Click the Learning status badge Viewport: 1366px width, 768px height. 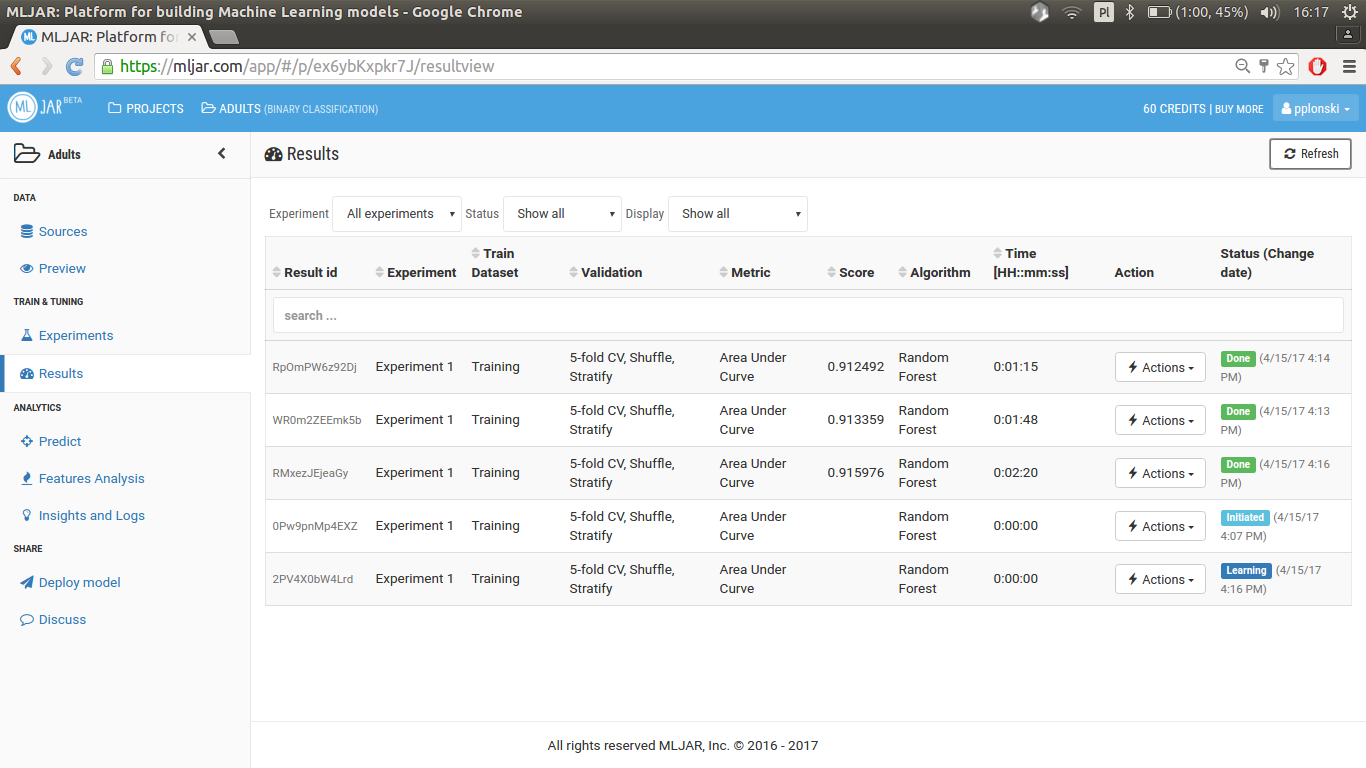pyautogui.click(x=1246, y=570)
